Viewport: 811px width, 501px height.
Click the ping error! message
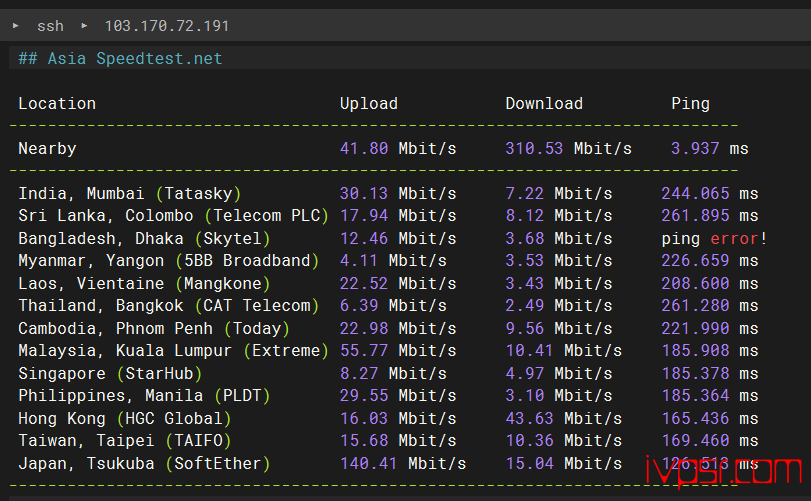(x=714, y=238)
